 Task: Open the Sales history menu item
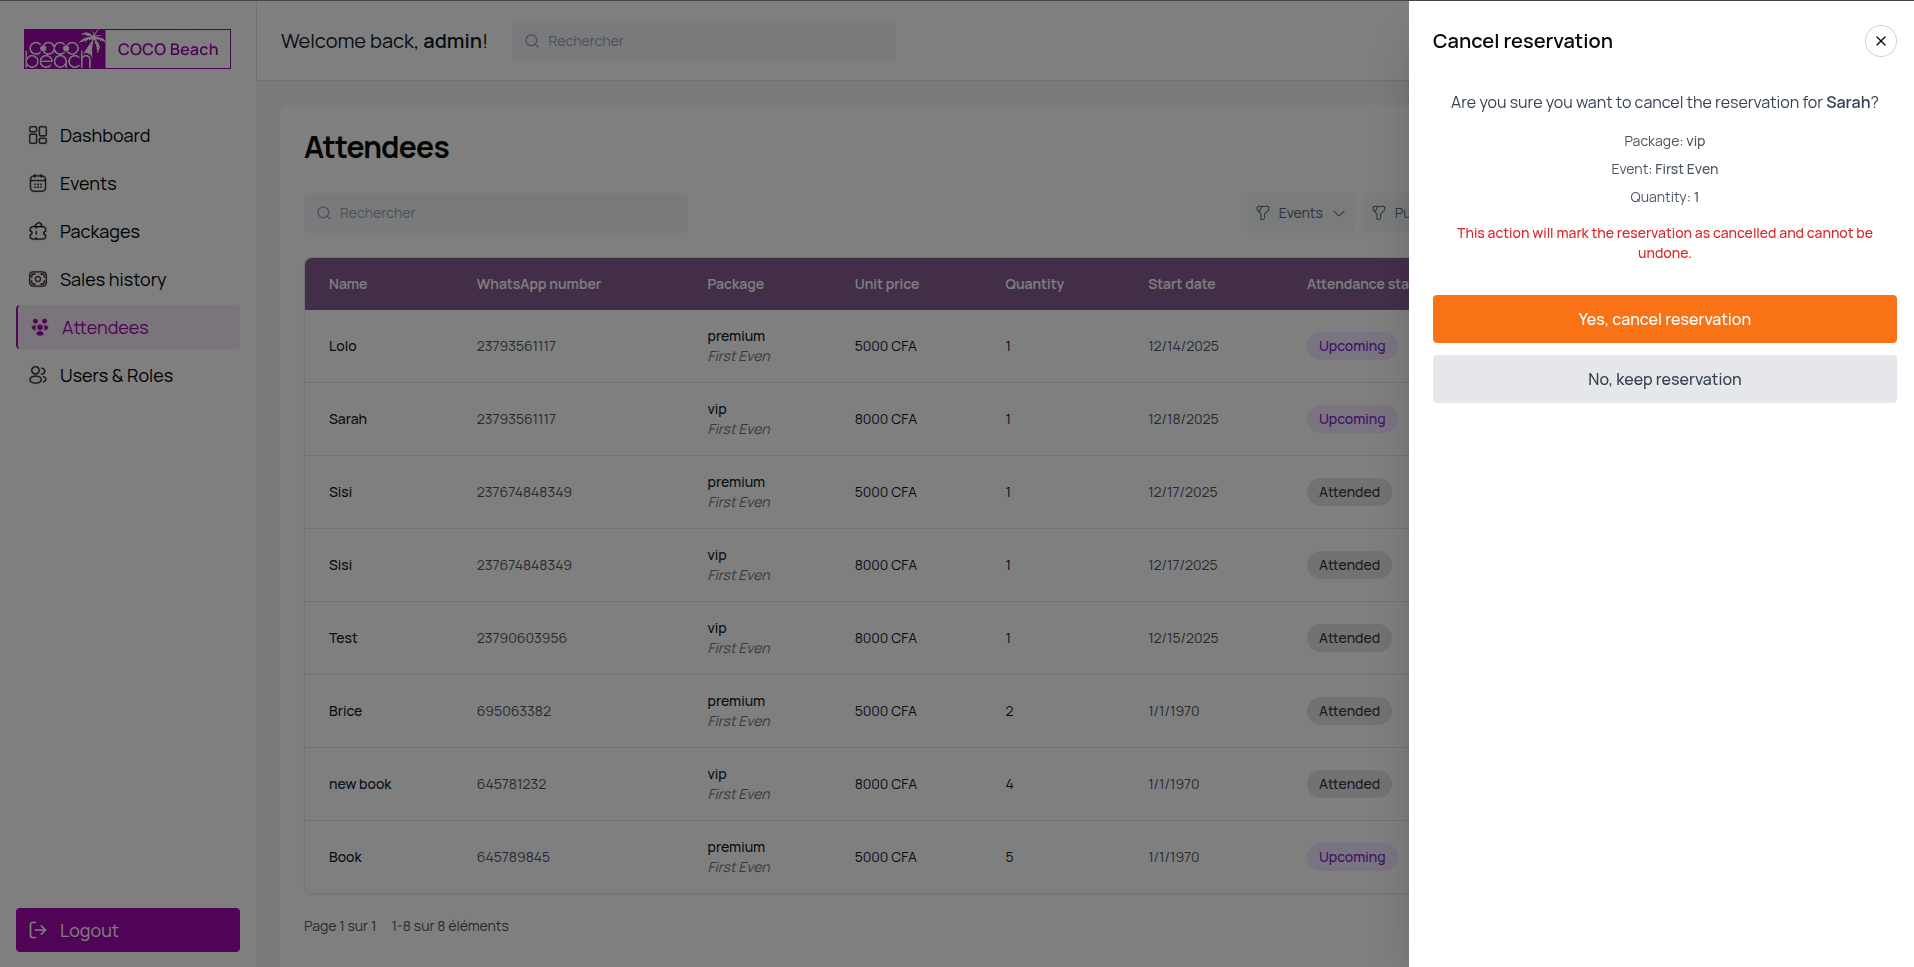point(113,279)
